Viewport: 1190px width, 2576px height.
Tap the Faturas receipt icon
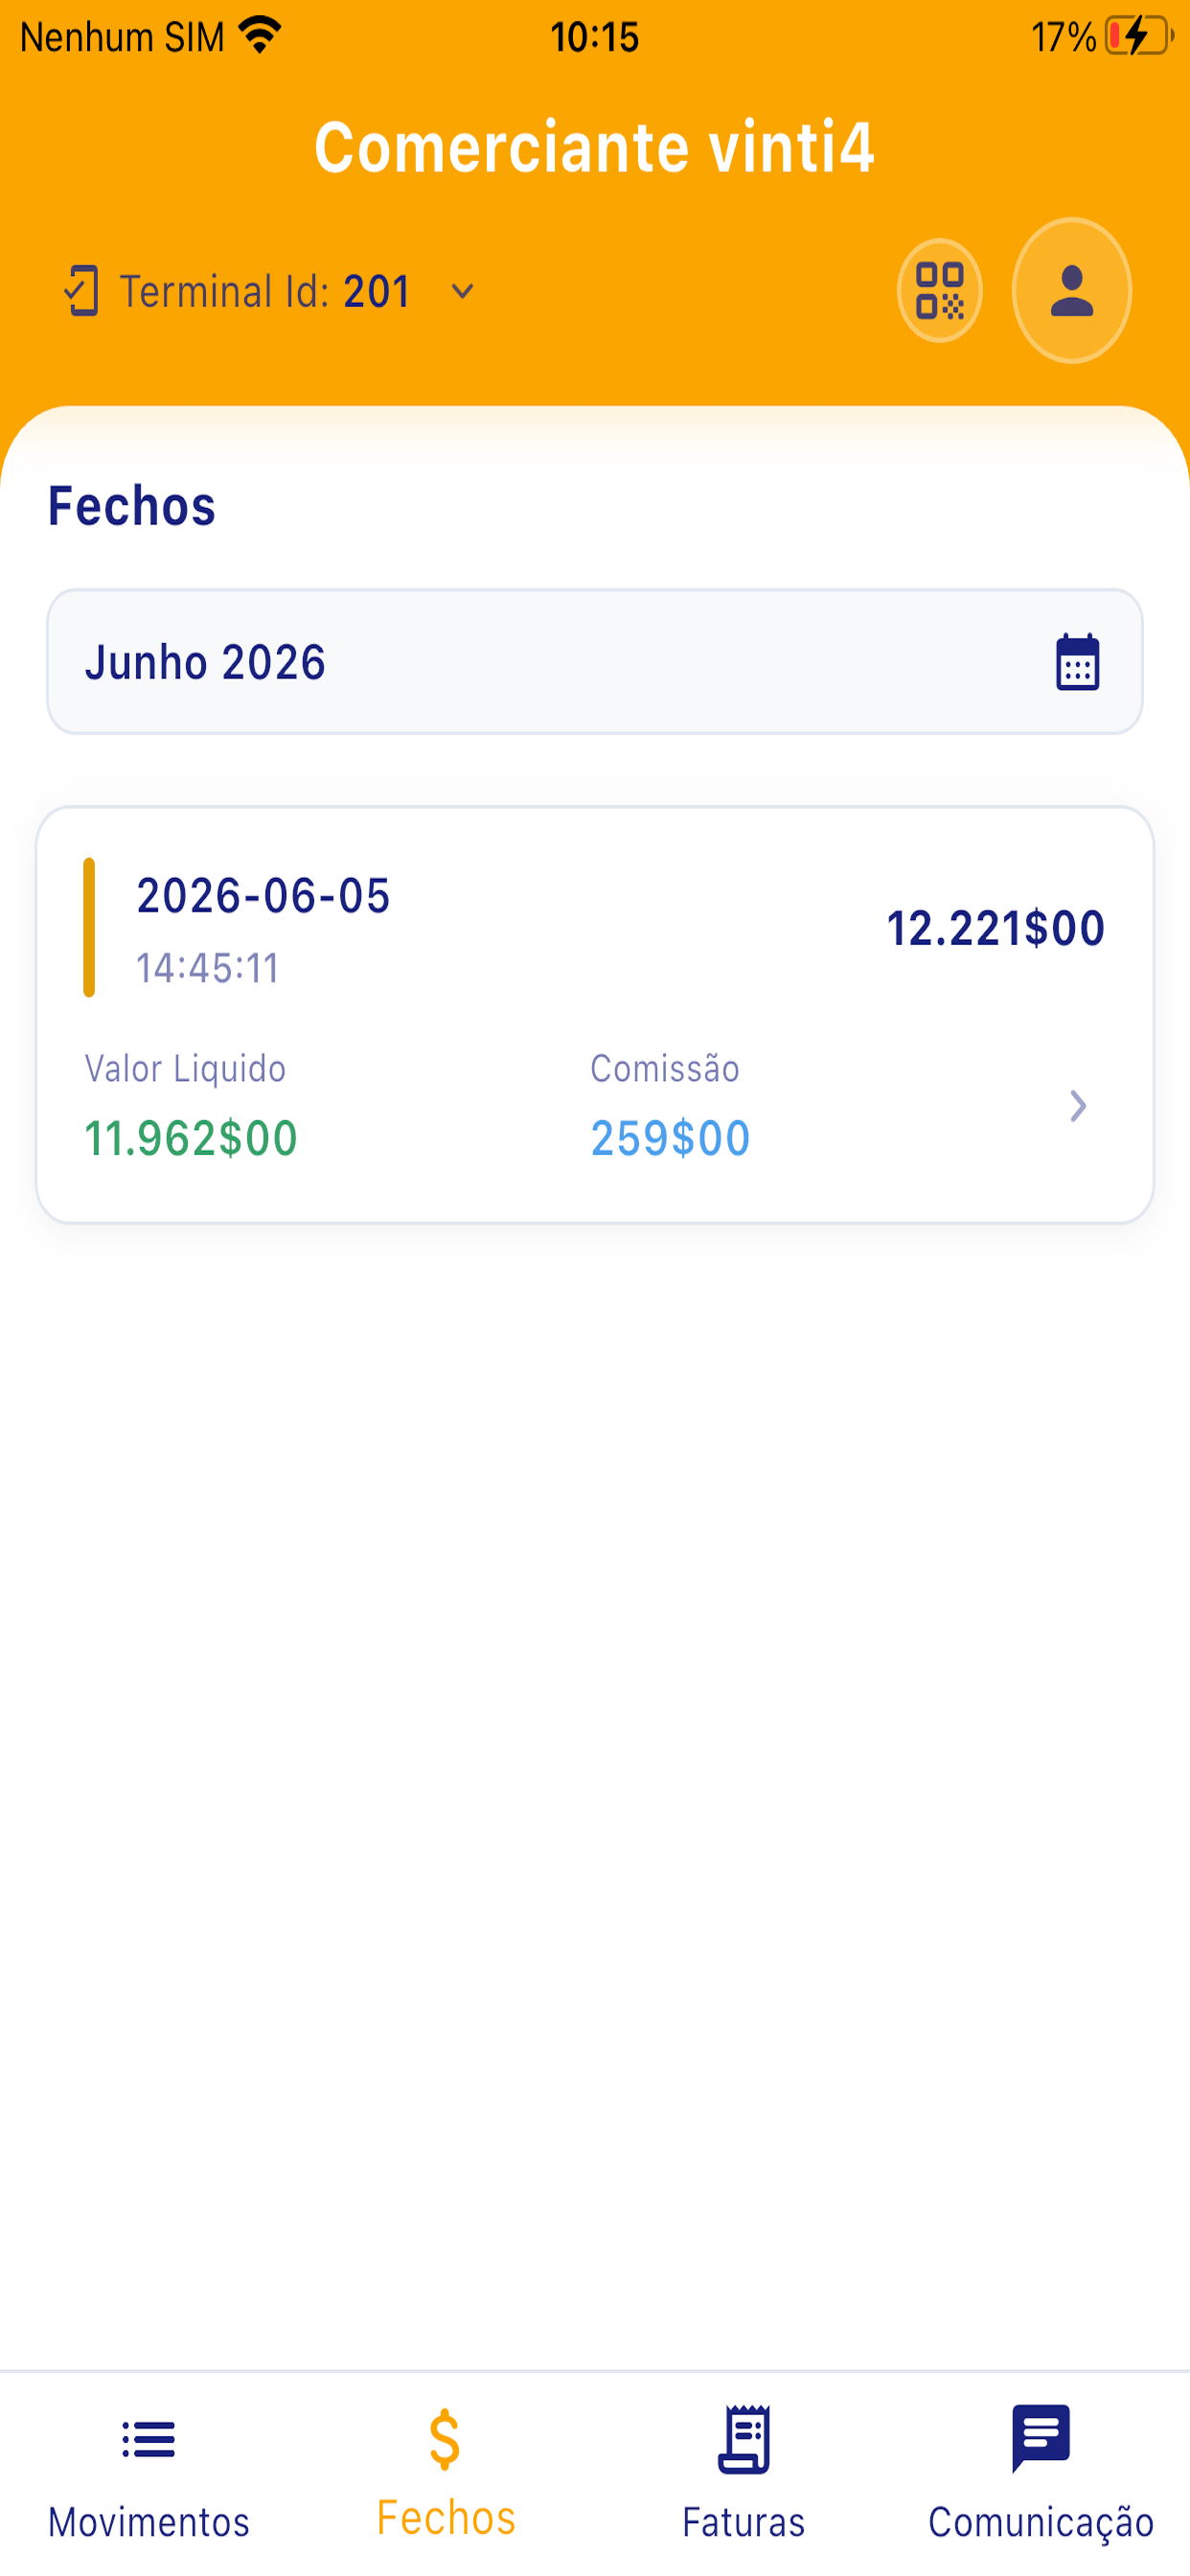tap(743, 2440)
